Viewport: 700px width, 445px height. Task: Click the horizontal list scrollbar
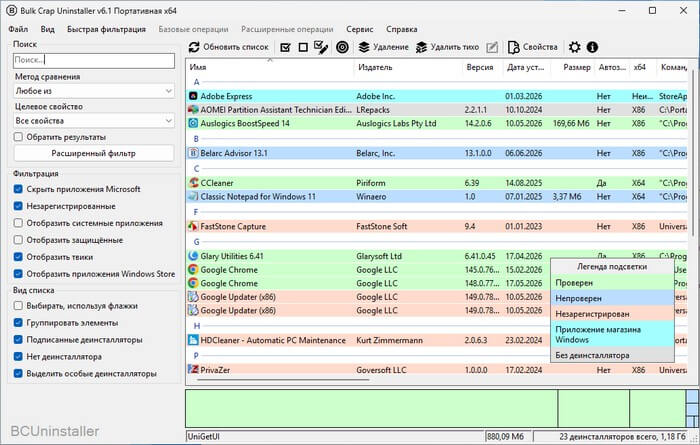283,380
